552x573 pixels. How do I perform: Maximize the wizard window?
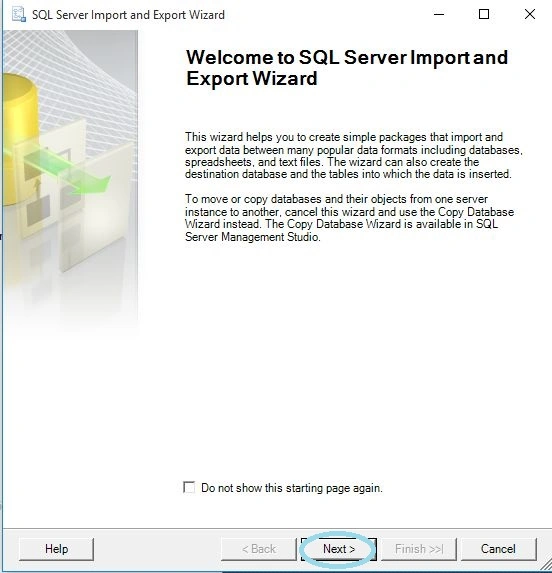tap(484, 14)
